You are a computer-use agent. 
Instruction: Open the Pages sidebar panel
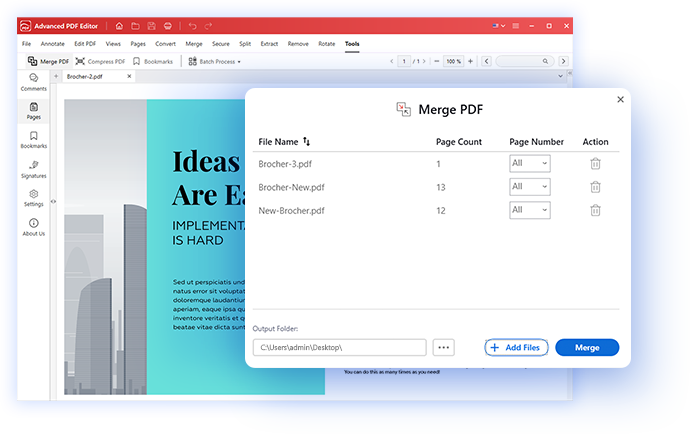[x=33, y=111]
